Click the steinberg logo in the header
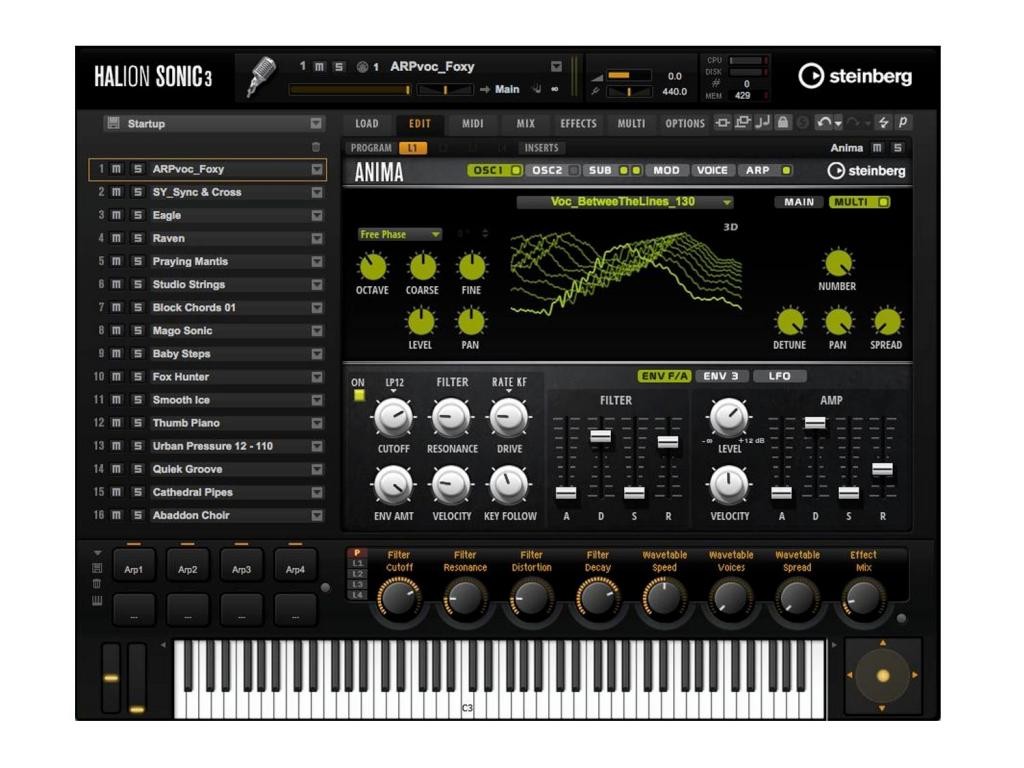Image resolution: width=1024 pixels, height=768 pixels. click(x=855, y=76)
